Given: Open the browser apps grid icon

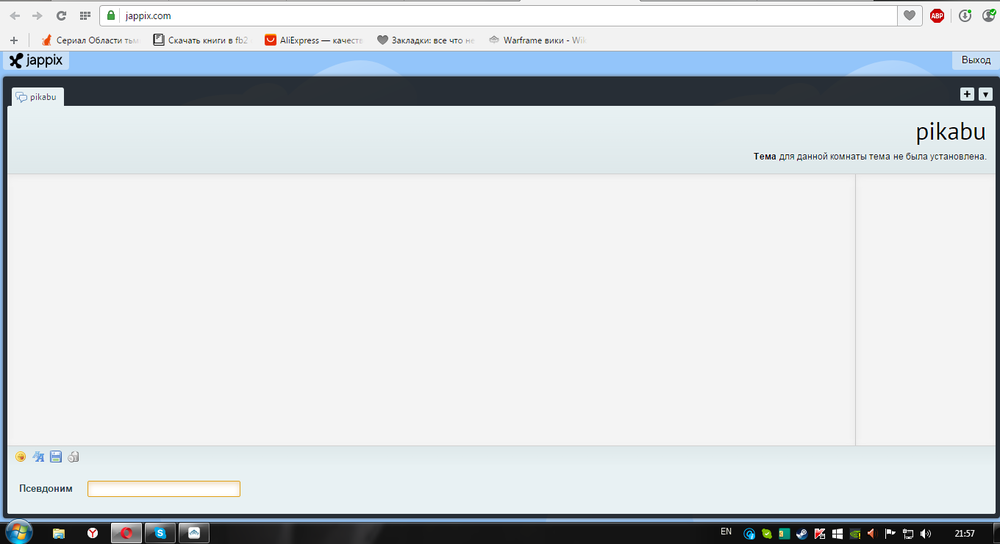Looking at the screenshot, I should tap(84, 16).
